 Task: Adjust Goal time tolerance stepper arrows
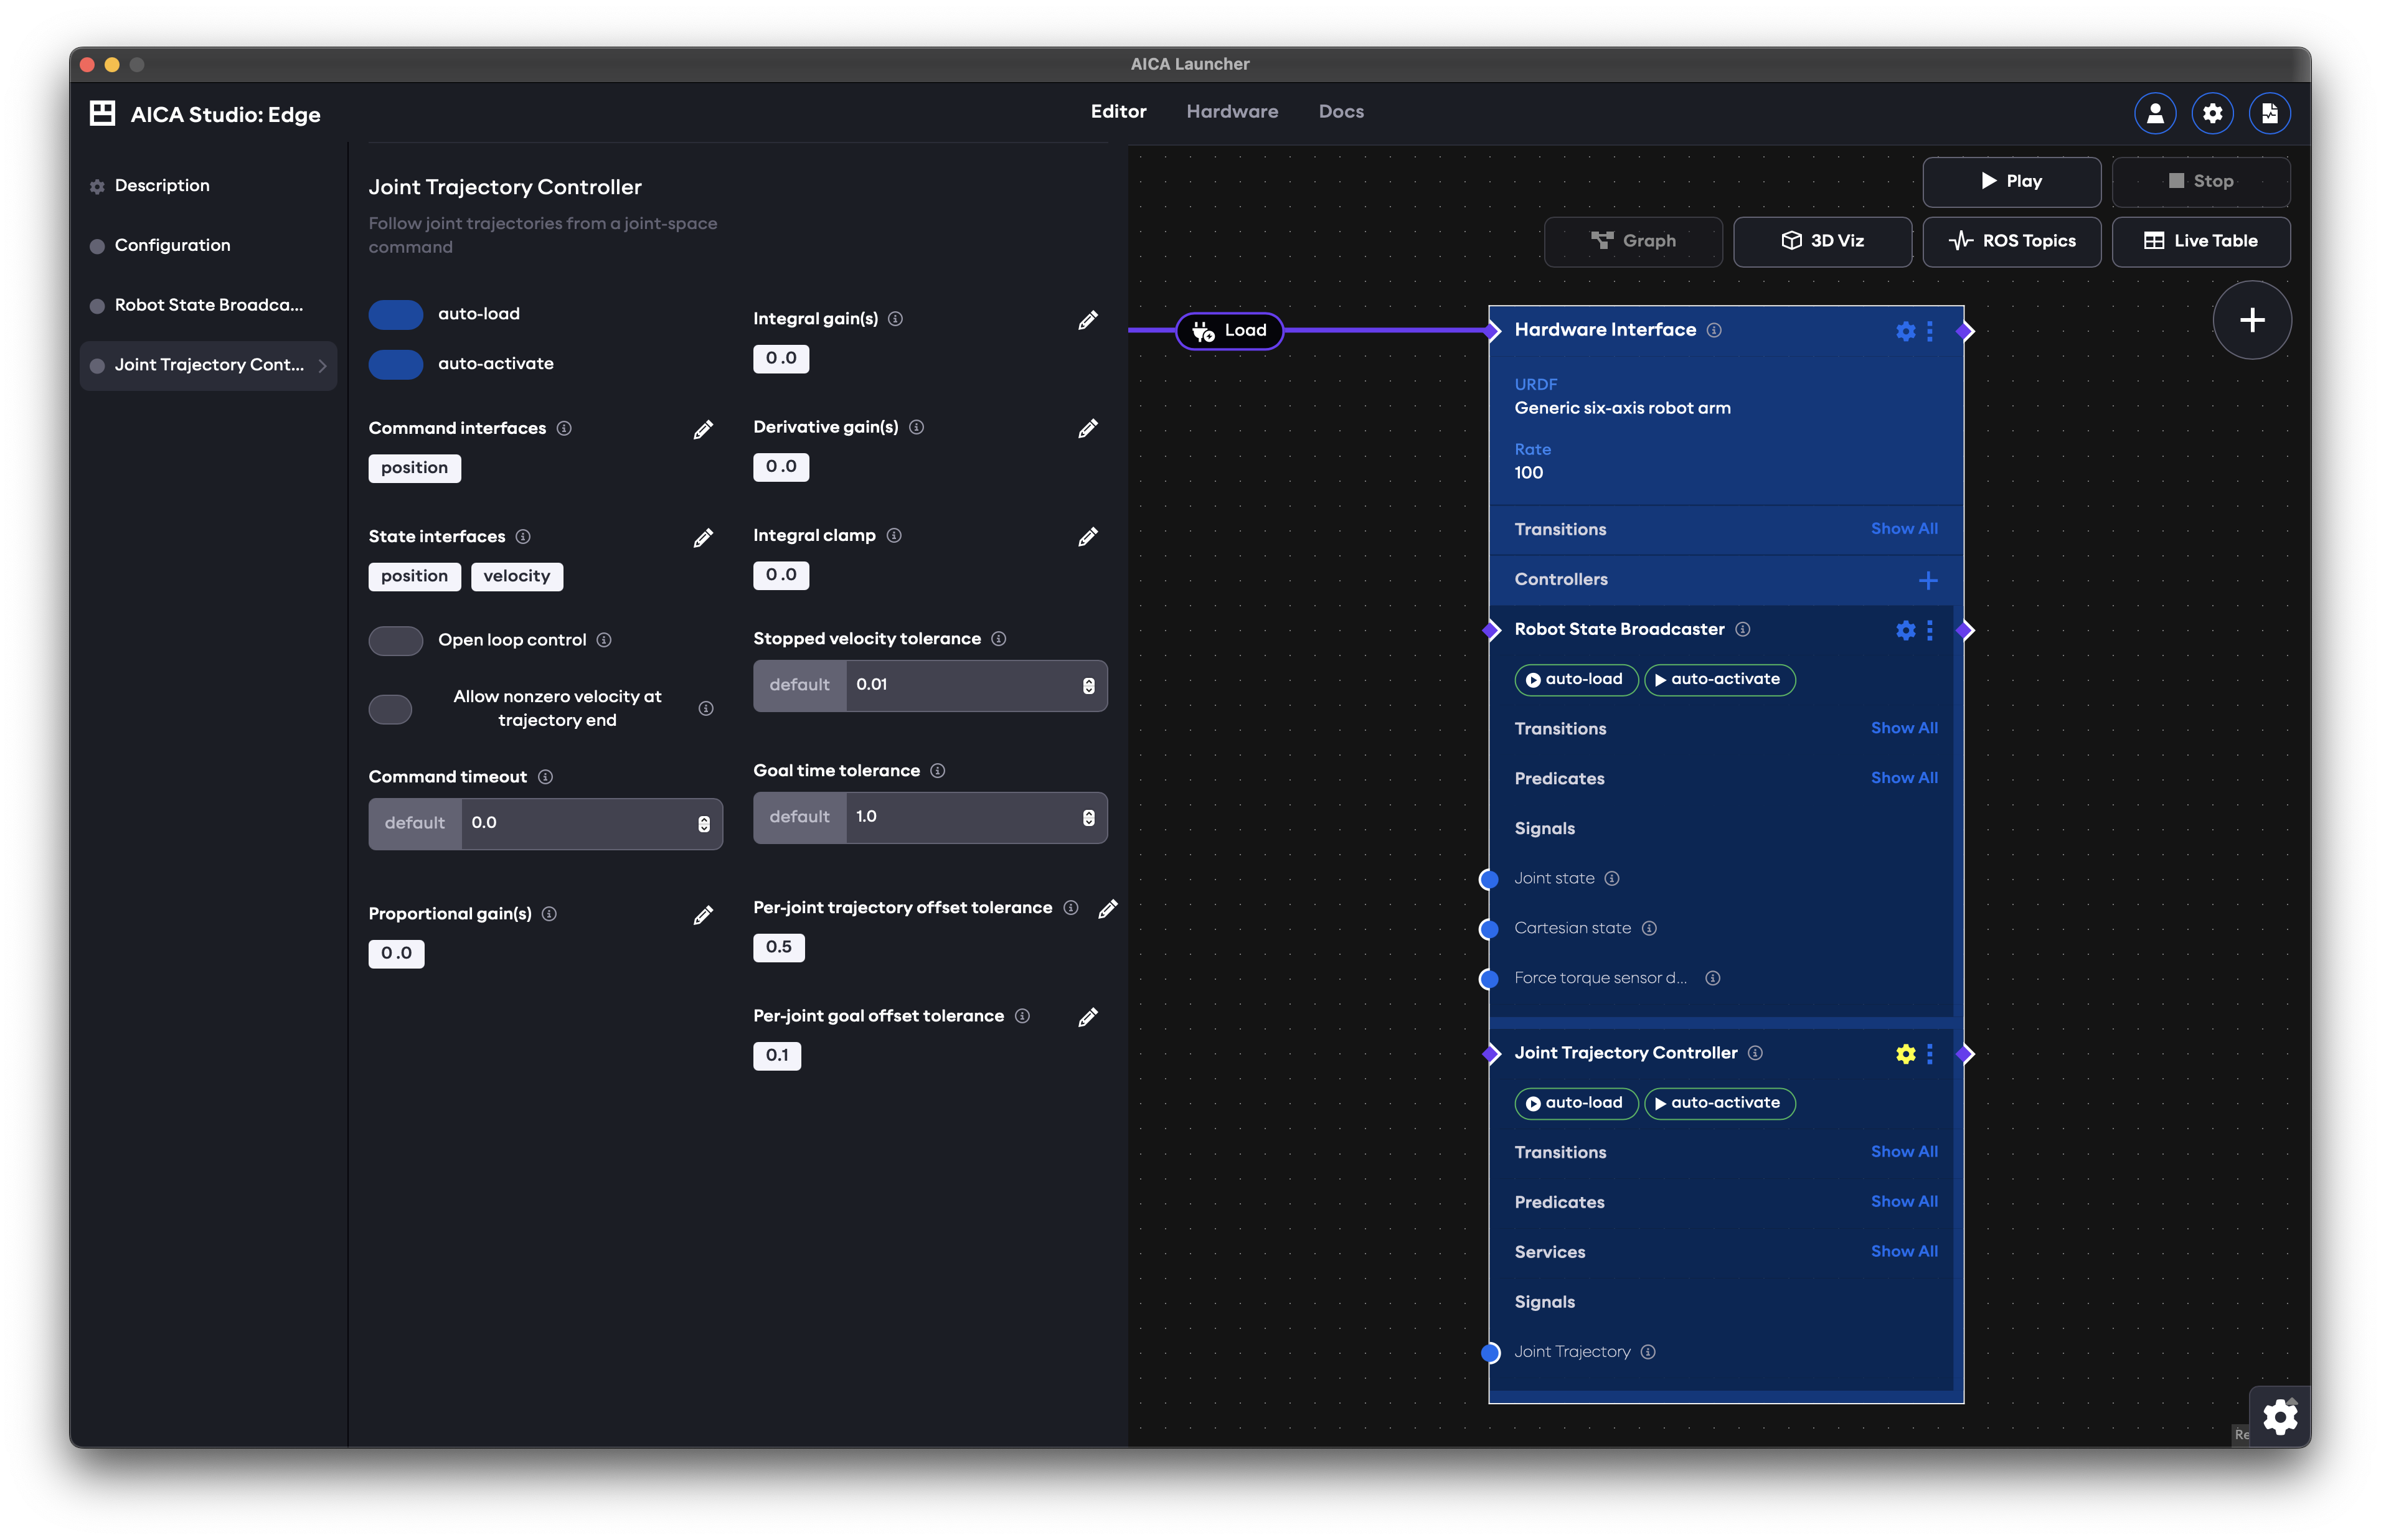pyautogui.click(x=1088, y=818)
